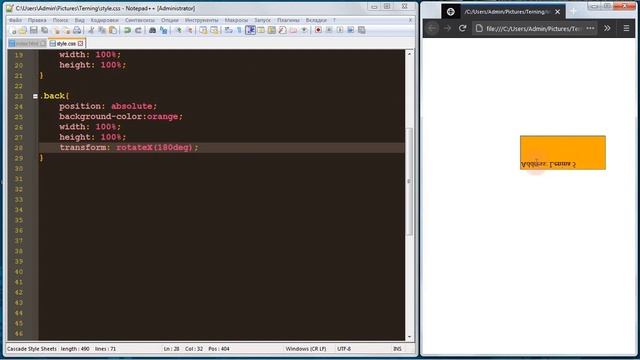The image size is (640, 360).
Task: Expand browser toolbar overflow chevrons
Action: (x=607, y=28)
